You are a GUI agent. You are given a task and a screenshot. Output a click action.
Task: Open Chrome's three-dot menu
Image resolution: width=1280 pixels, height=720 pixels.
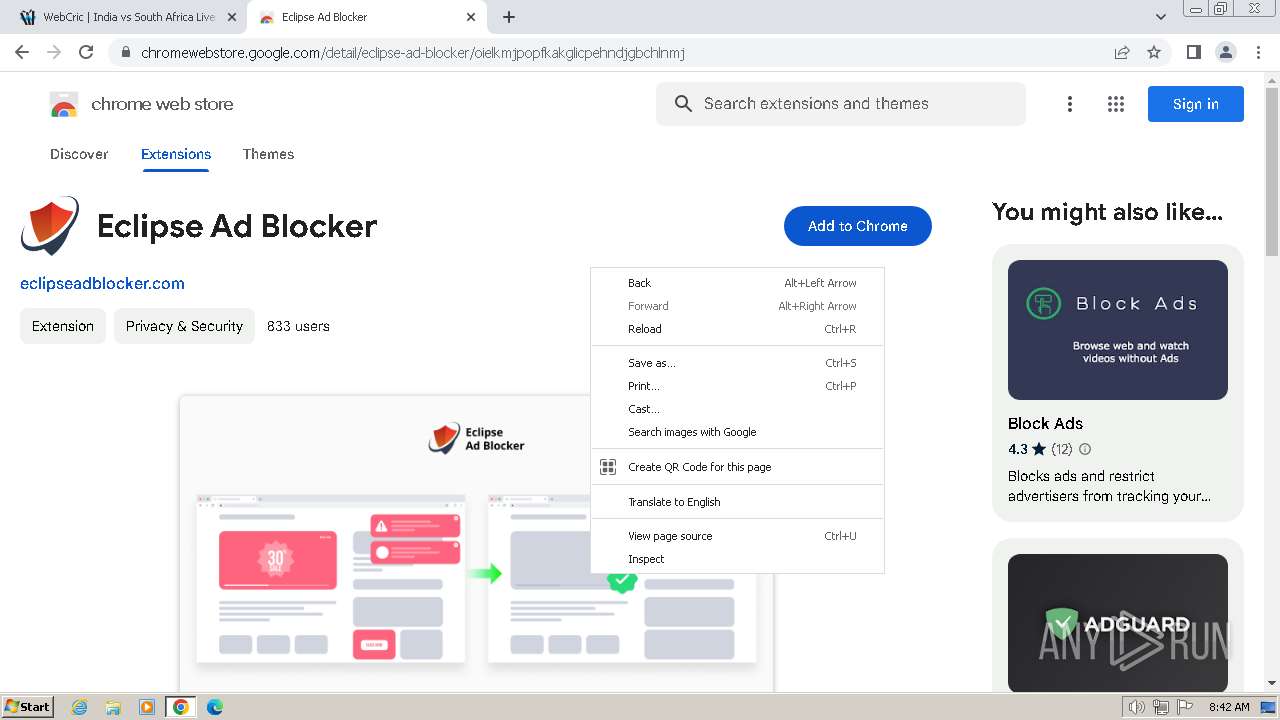click(x=1259, y=52)
